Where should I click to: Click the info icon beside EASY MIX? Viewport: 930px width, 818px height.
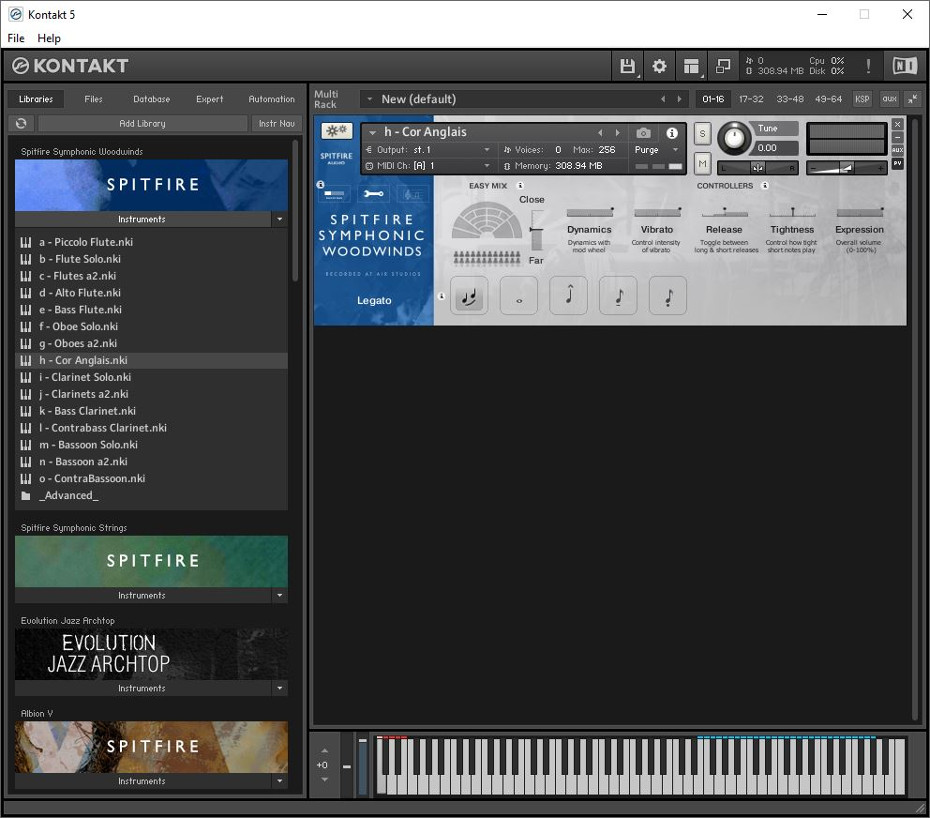click(520, 186)
